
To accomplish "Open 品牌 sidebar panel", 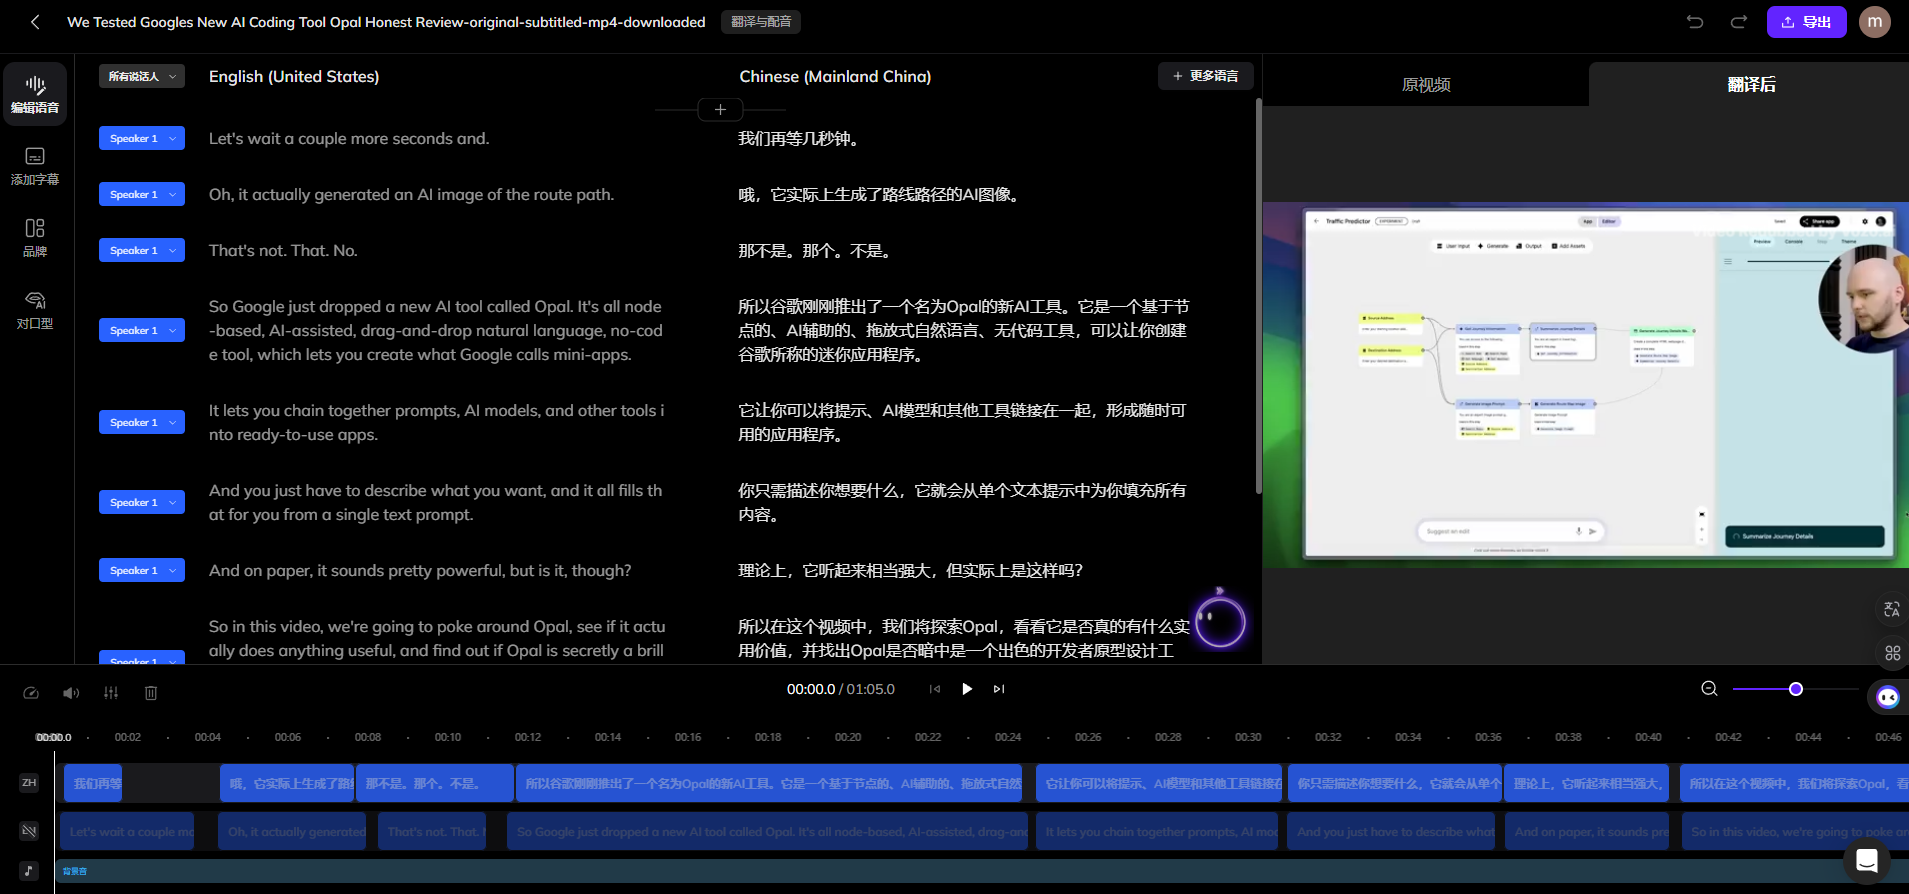I will click(x=35, y=238).
